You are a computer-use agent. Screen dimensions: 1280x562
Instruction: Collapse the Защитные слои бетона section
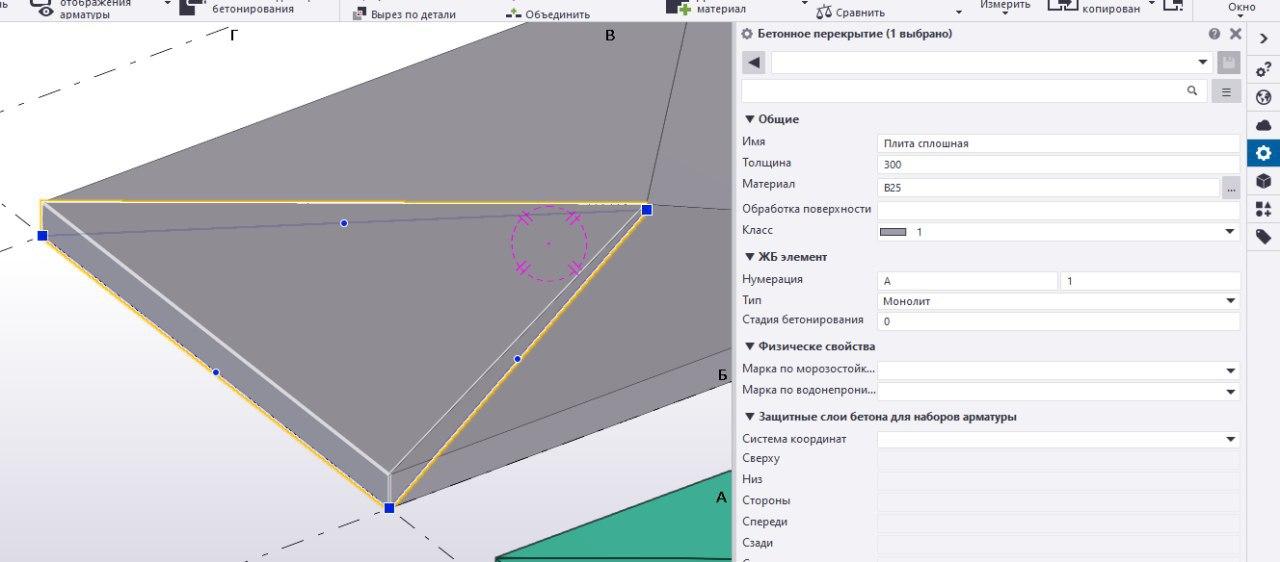tap(750, 416)
